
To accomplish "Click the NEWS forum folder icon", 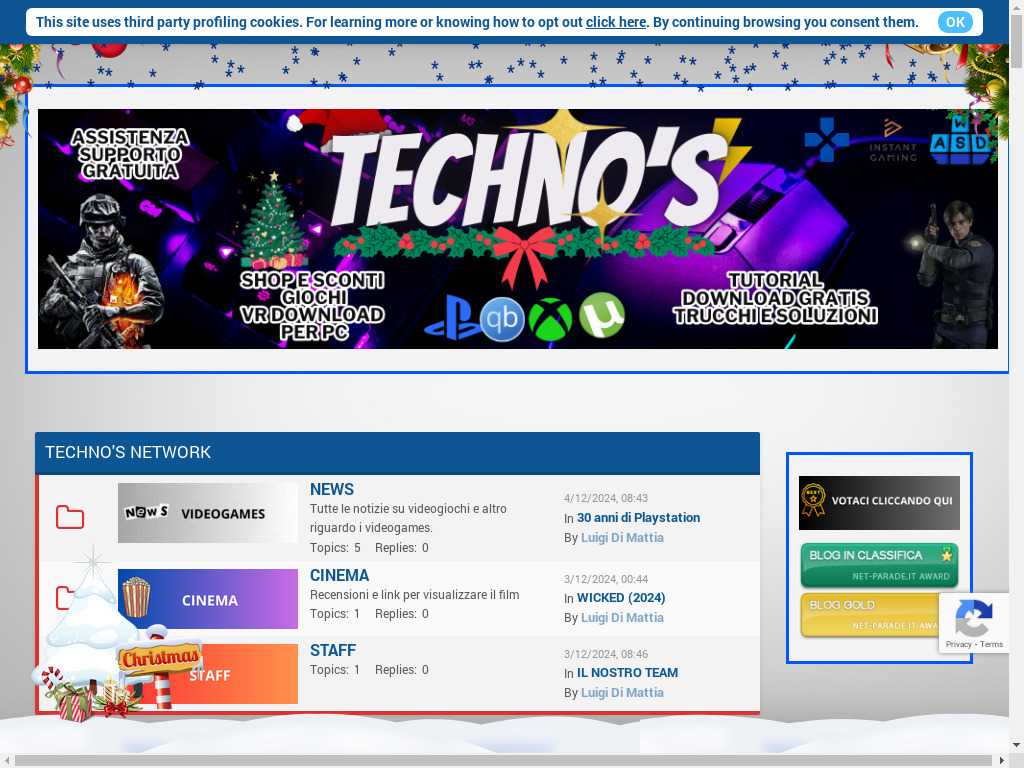I will point(70,517).
